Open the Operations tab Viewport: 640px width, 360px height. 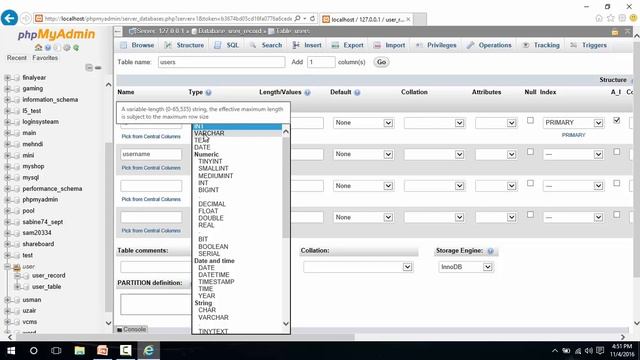click(489, 45)
